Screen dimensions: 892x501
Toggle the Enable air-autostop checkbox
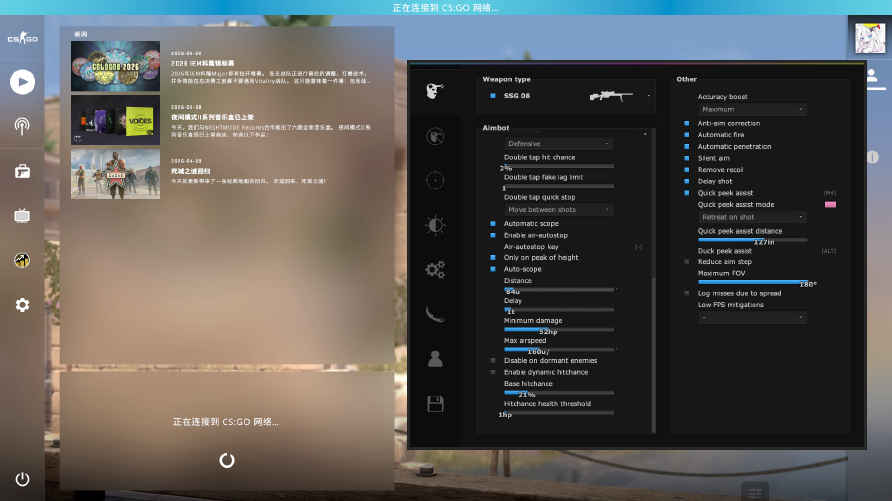[493, 235]
